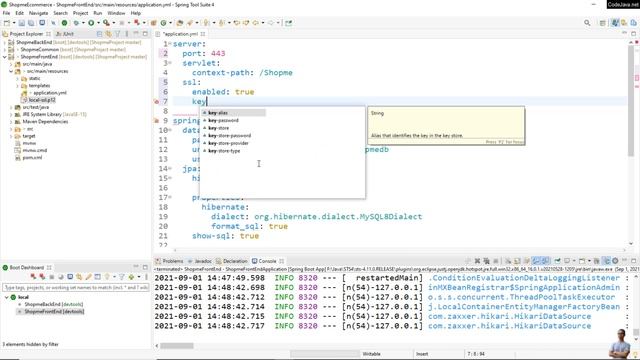Select key-store-password completion proposal
The height and width of the screenshot is (360, 640).
point(229,136)
